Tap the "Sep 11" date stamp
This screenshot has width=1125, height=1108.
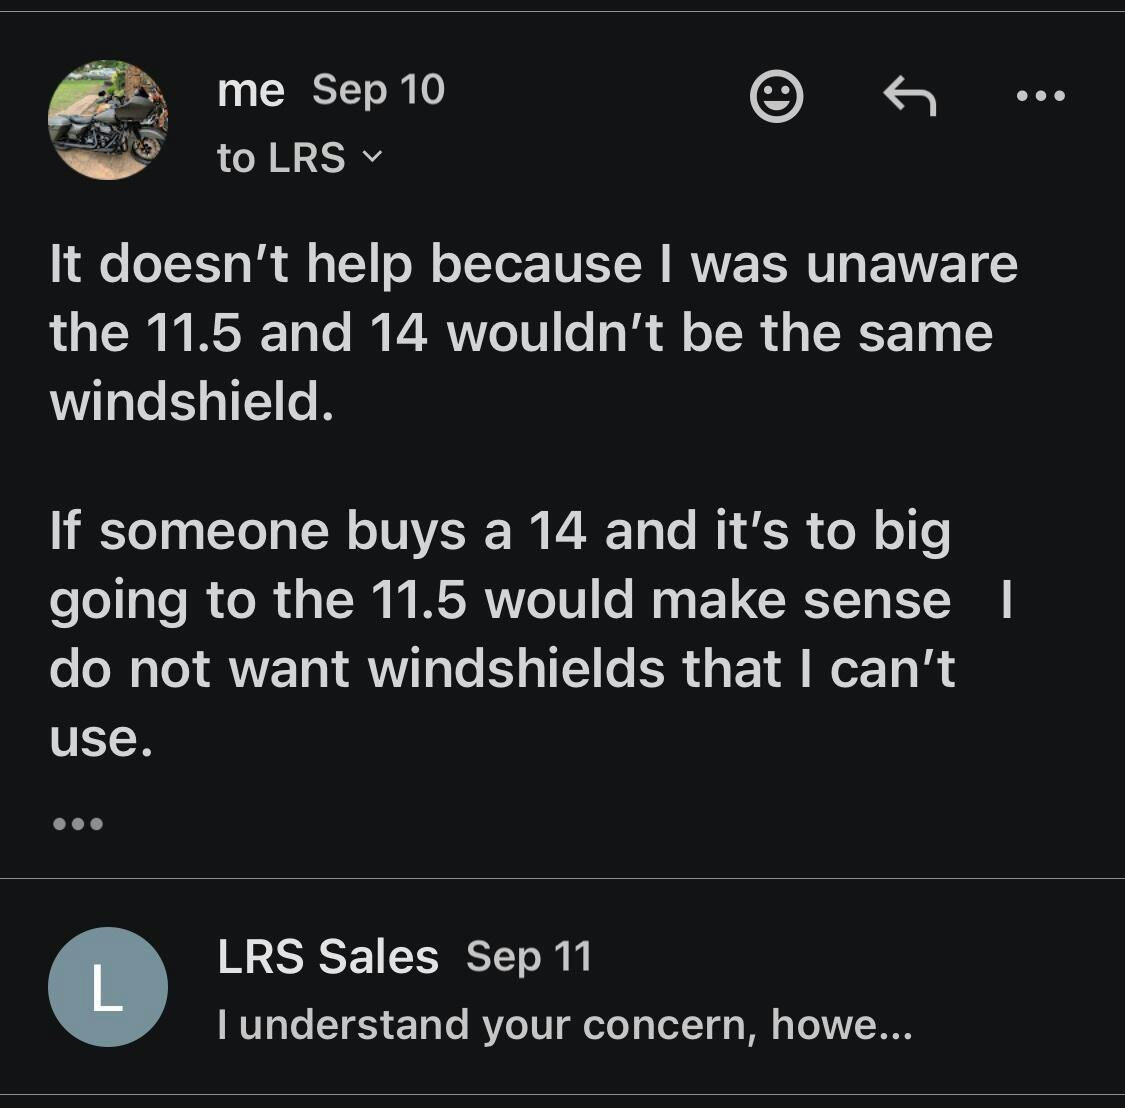(x=529, y=956)
